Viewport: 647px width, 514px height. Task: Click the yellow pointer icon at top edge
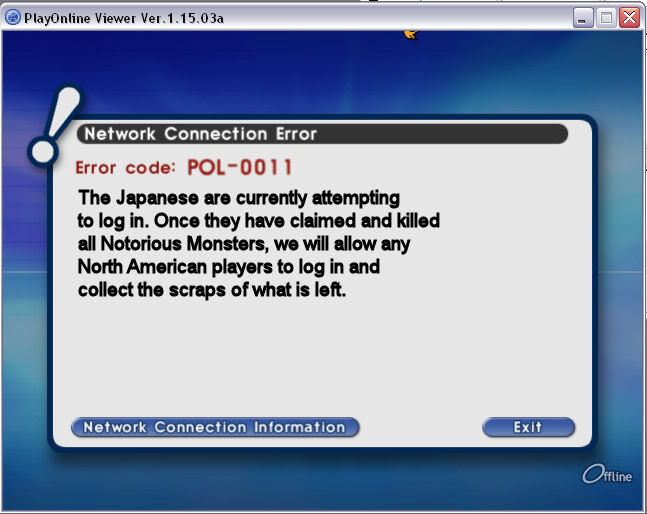tap(411, 34)
